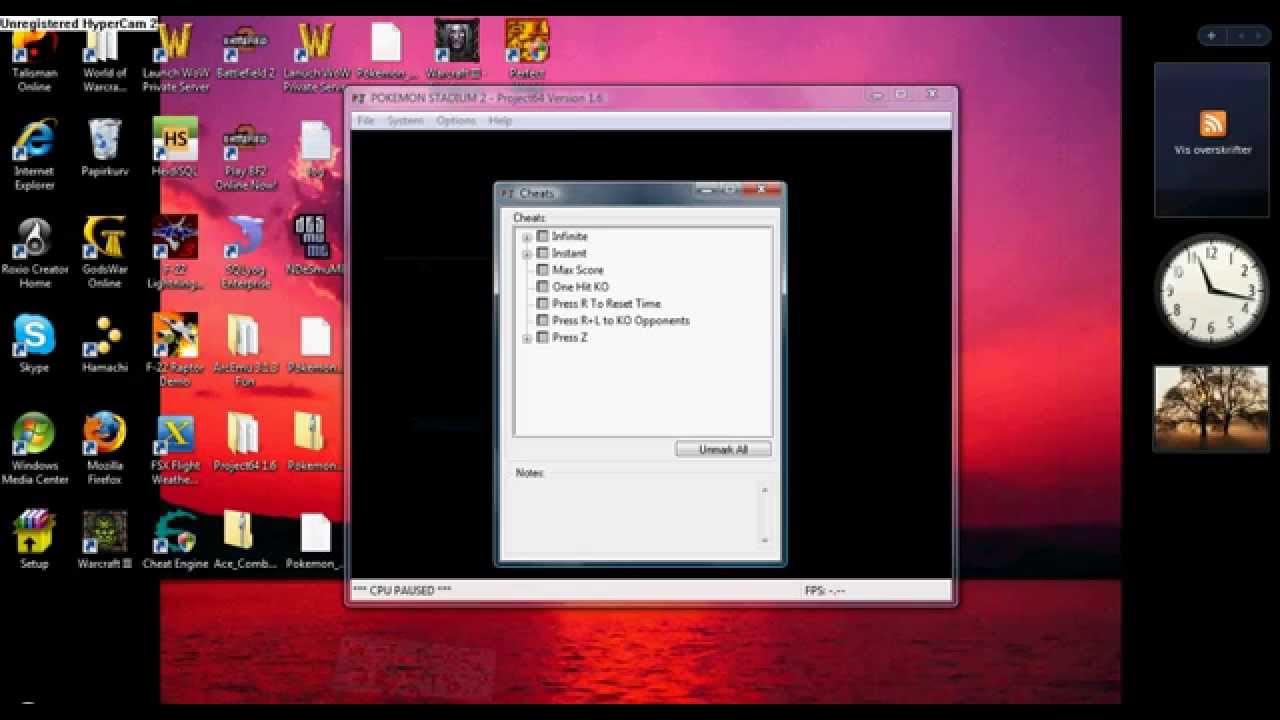Open the File menu in Project64
The image size is (1280, 720).
click(x=366, y=120)
